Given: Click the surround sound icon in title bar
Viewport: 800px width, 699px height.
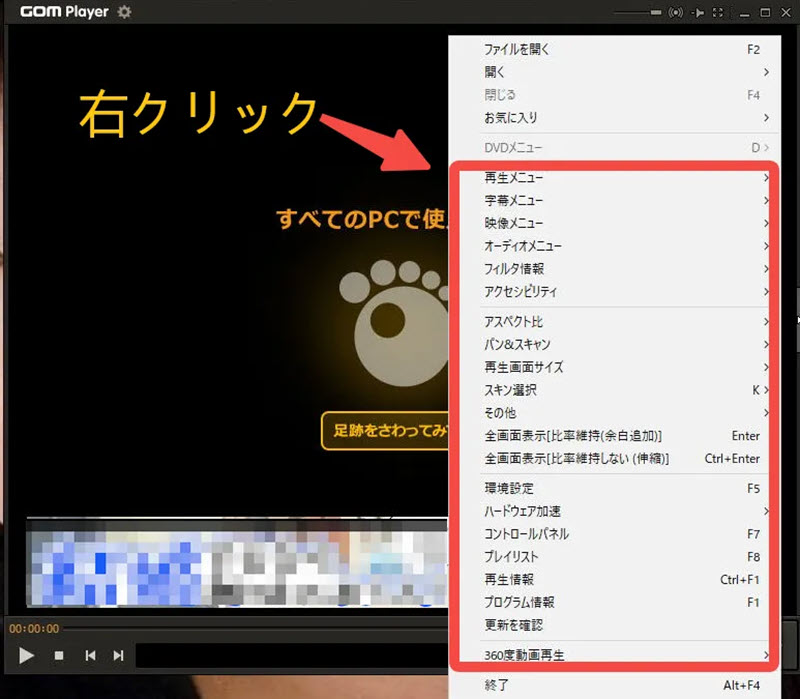Looking at the screenshot, I should 675,12.
